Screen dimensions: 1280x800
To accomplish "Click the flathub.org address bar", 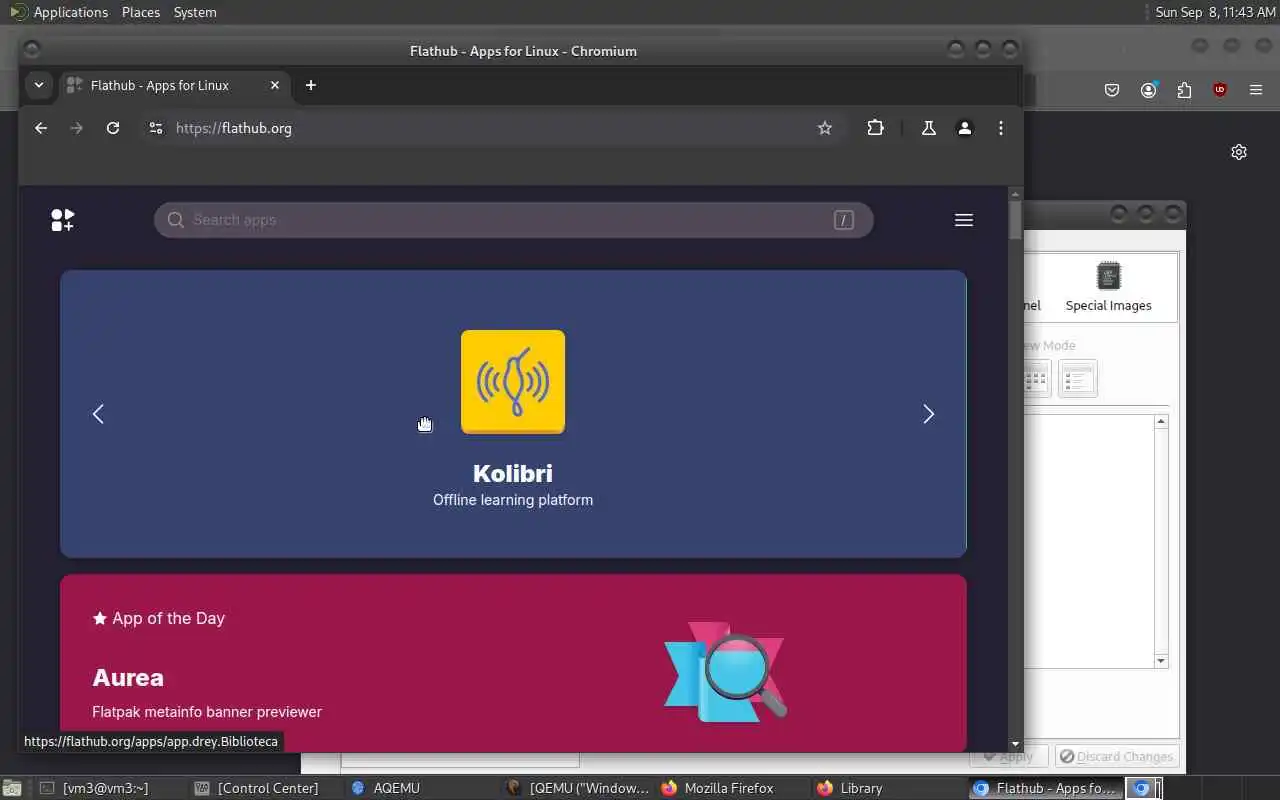I will (x=490, y=128).
